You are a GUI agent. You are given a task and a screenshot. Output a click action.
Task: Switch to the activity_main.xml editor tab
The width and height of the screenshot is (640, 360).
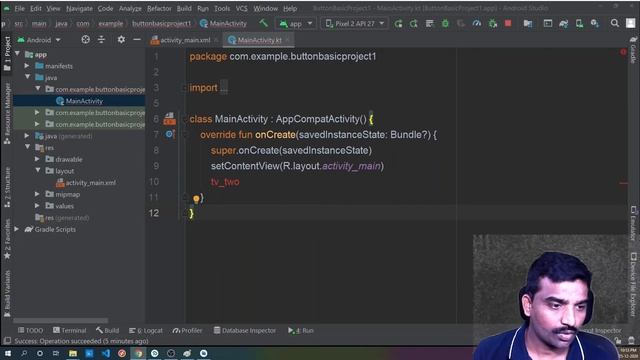pyautogui.click(x=185, y=40)
